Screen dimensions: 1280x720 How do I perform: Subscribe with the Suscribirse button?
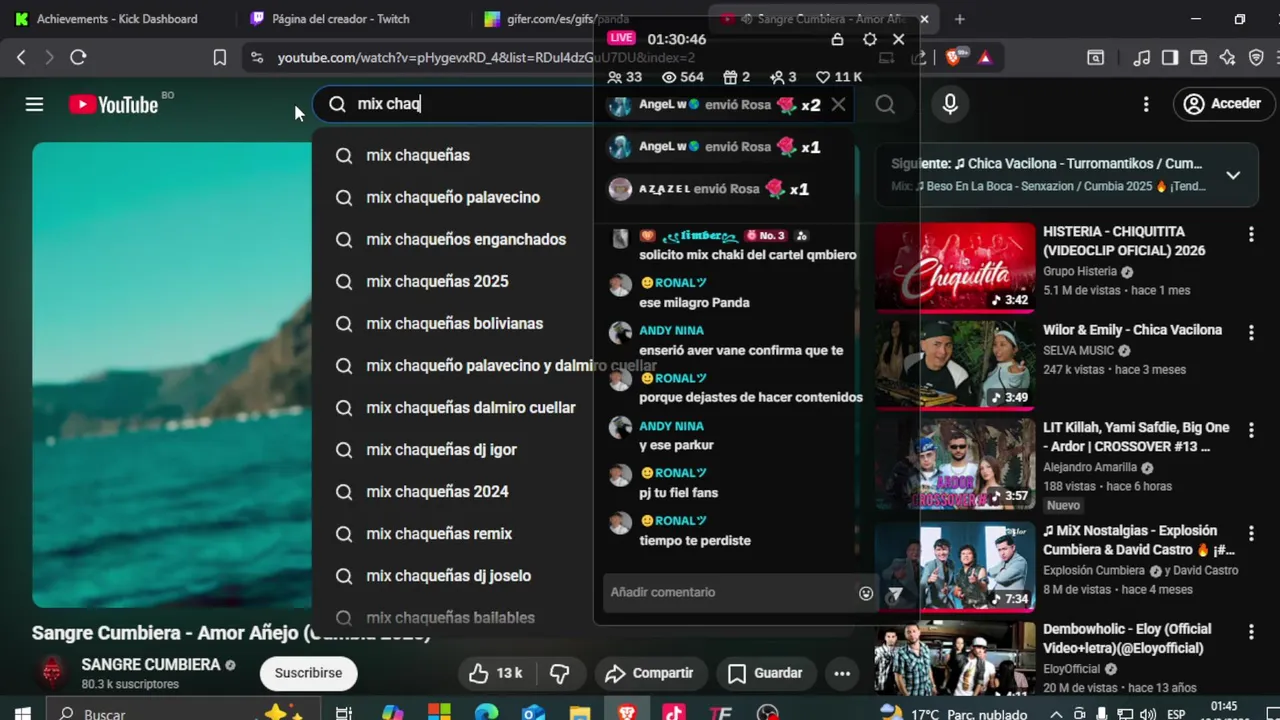[308, 673]
